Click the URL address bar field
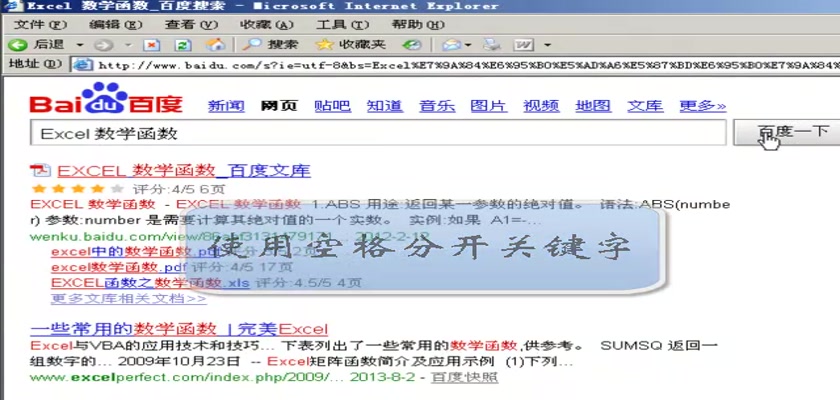Image resolution: width=840 pixels, height=400 pixels. (x=455, y=65)
